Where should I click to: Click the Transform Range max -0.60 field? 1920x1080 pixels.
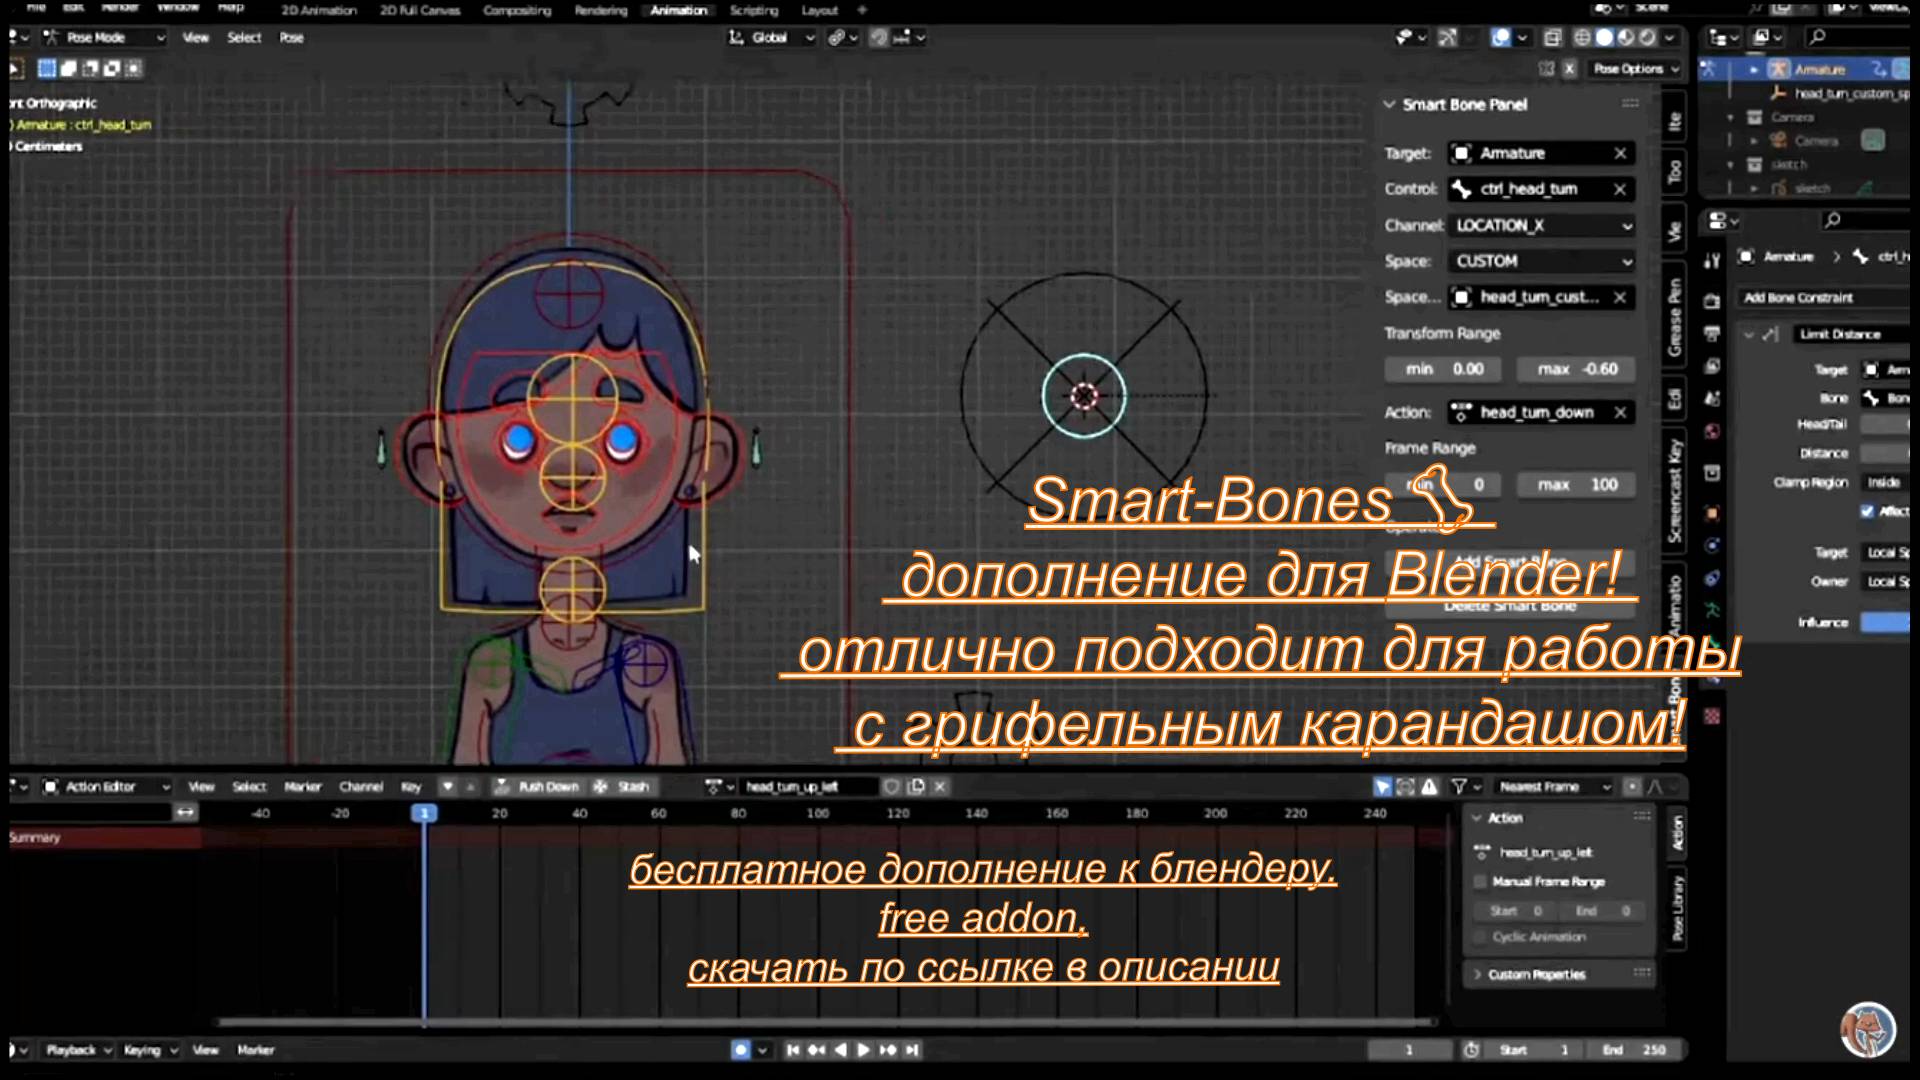[x=1576, y=369]
